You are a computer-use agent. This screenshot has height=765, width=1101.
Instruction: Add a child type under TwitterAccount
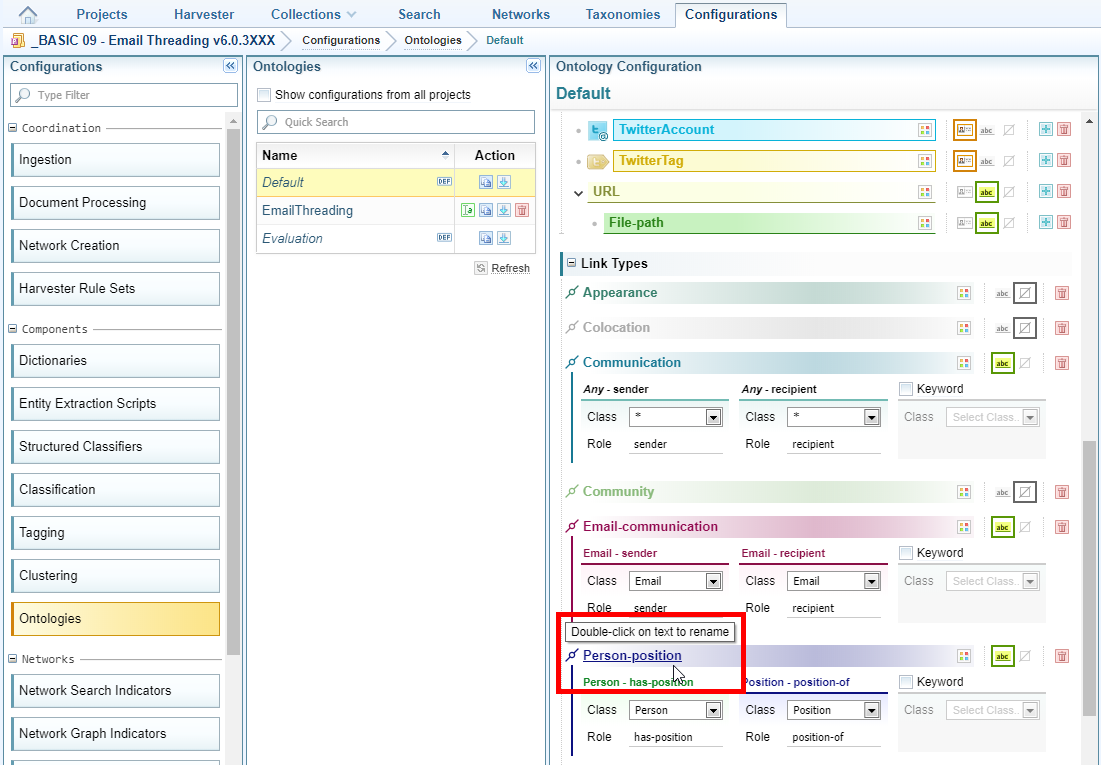coord(1046,130)
